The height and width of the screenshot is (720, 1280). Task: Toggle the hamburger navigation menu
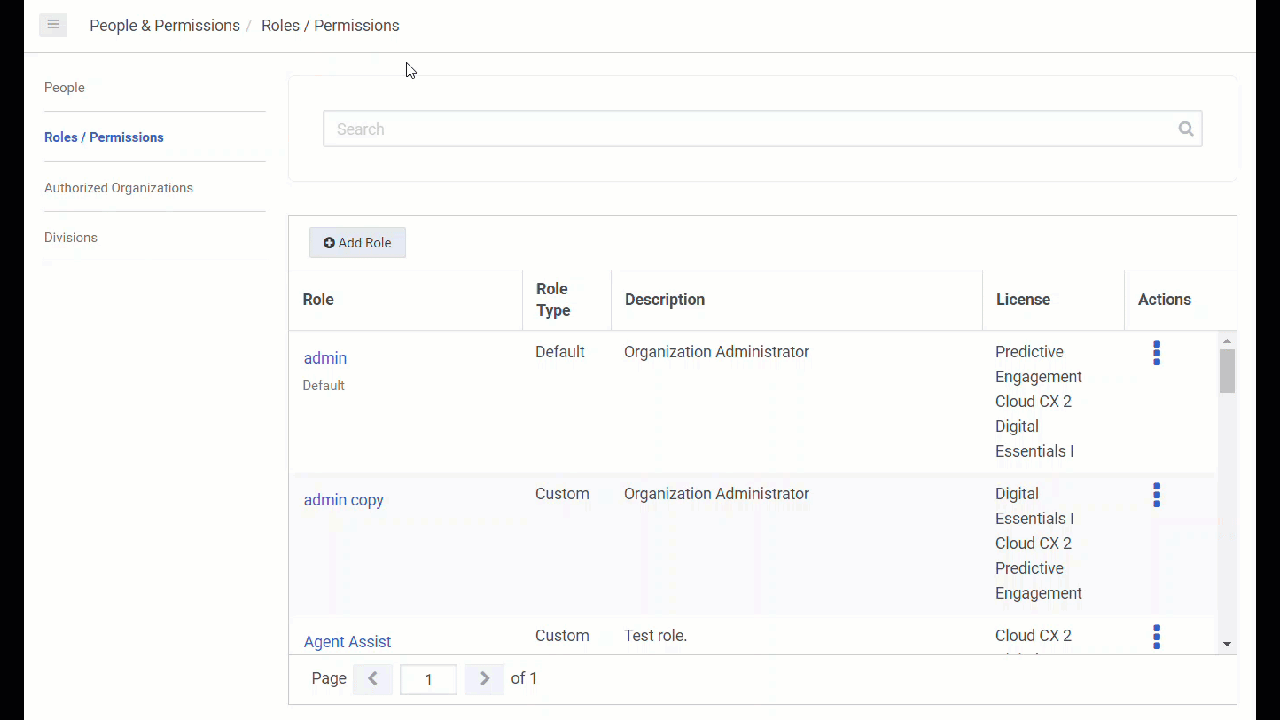click(53, 25)
